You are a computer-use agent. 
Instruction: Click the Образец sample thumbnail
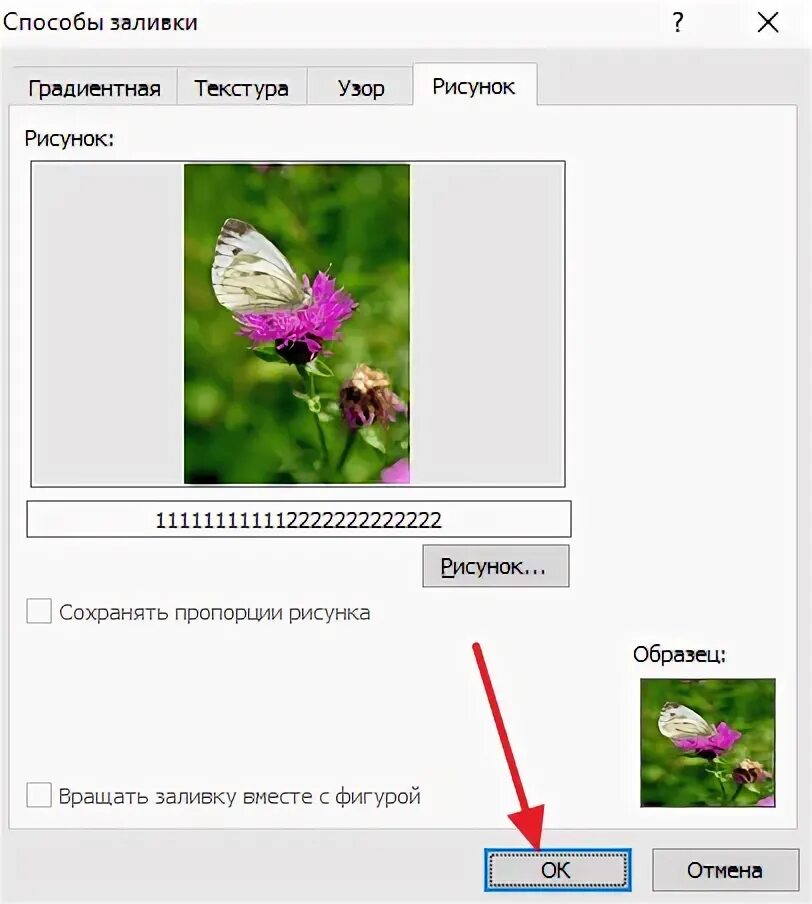pos(708,743)
